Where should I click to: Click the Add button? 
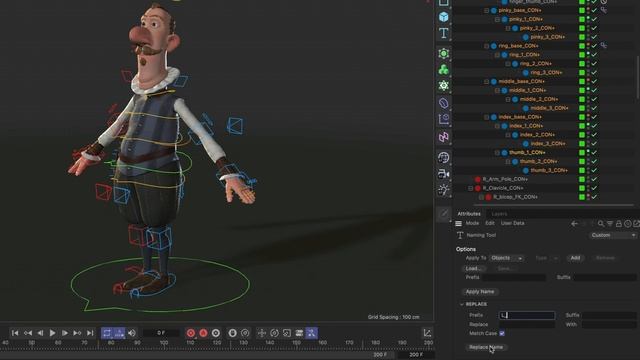click(x=575, y=258)
